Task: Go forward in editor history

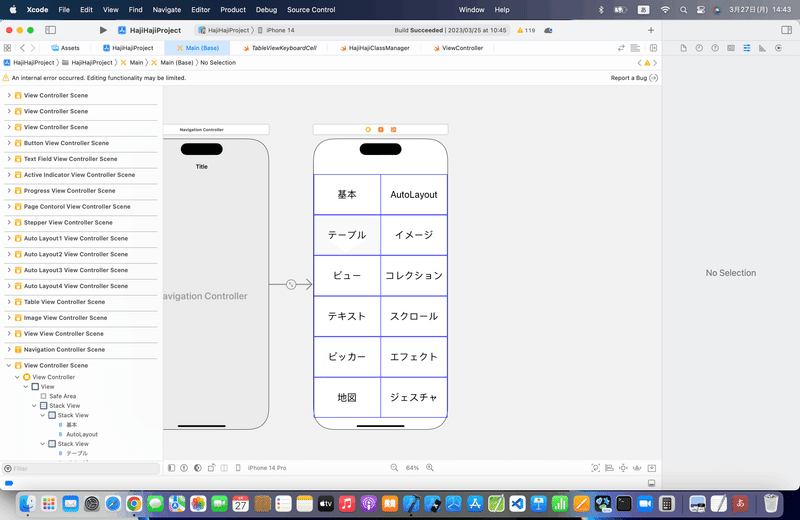Action: click(x=33, y=48)
